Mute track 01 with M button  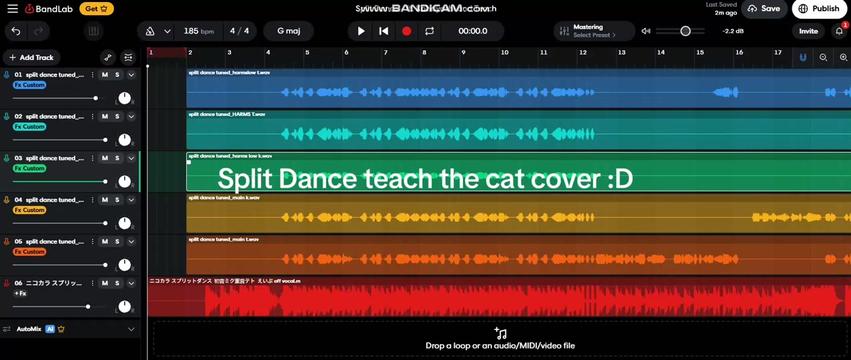click(x=105, y=75)
